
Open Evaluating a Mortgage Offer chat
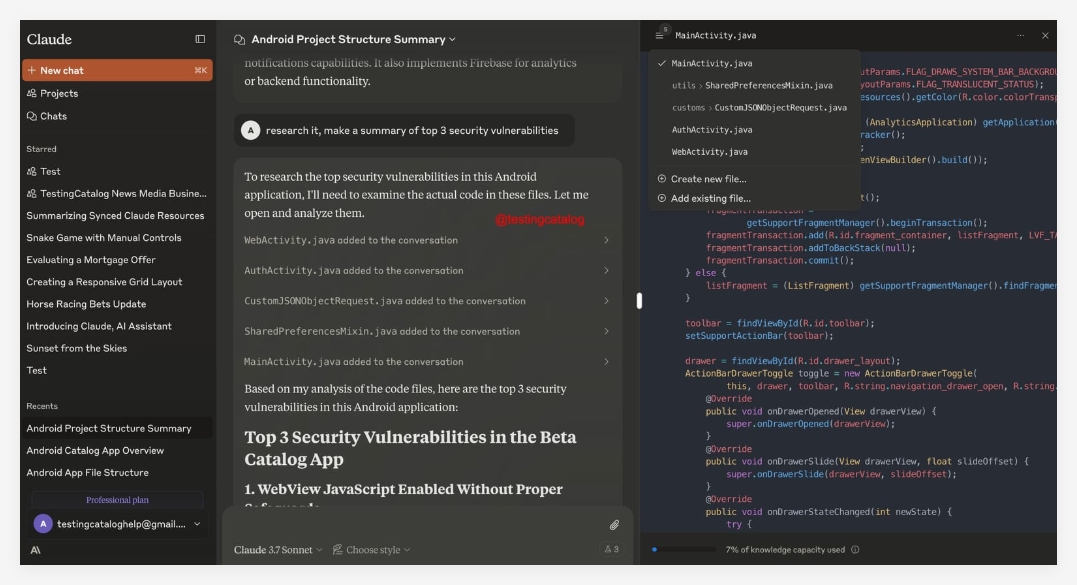point(91,260)
